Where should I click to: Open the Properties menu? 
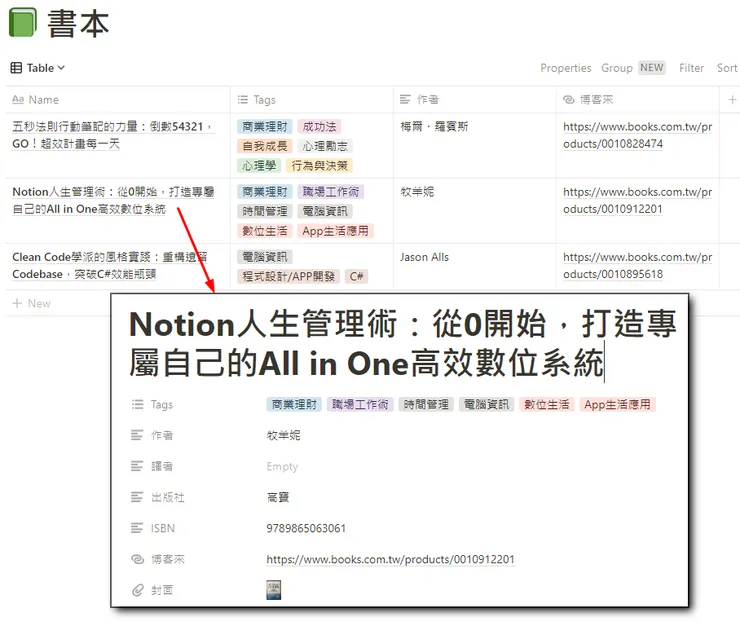click(x=565, y=68)
